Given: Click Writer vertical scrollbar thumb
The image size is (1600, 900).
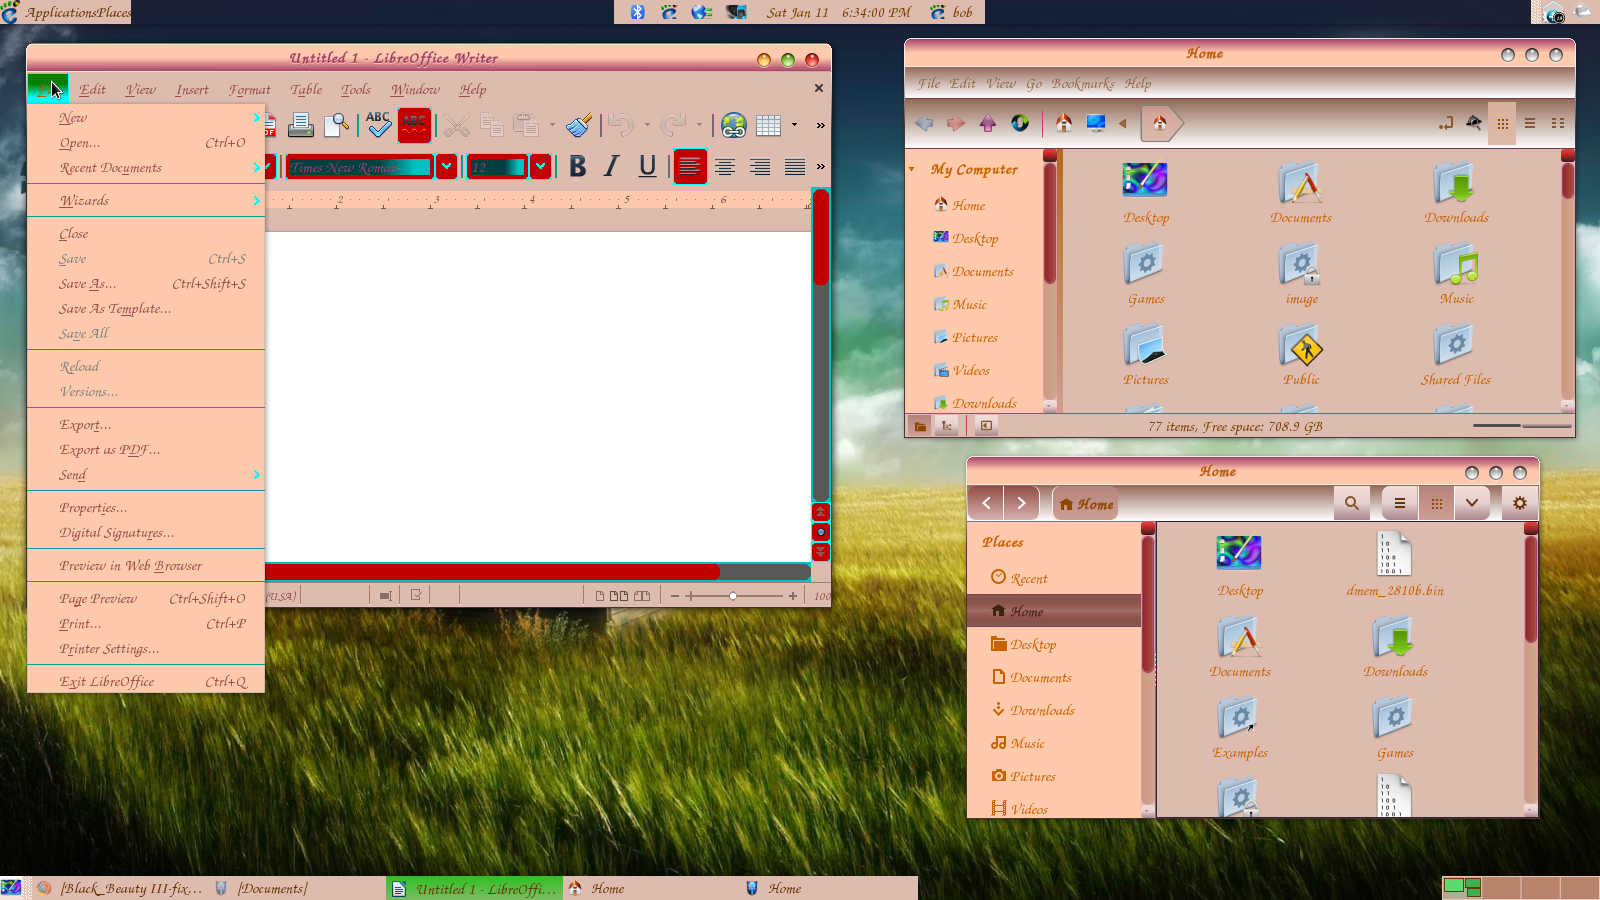Looking at the screenshot, I should [821, 238].
